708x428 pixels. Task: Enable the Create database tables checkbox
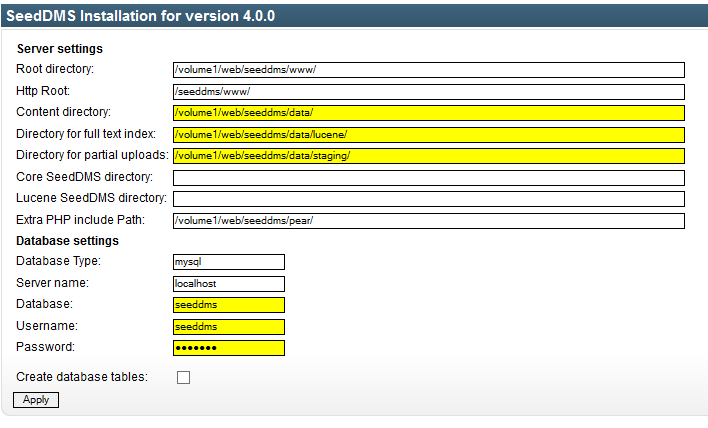(x=183, y=377)
